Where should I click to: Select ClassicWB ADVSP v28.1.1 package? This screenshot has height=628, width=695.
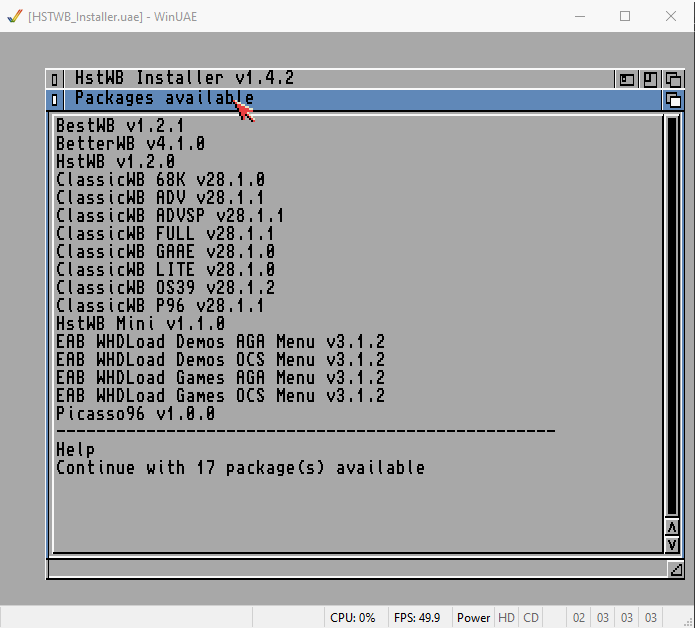[170, 216]
